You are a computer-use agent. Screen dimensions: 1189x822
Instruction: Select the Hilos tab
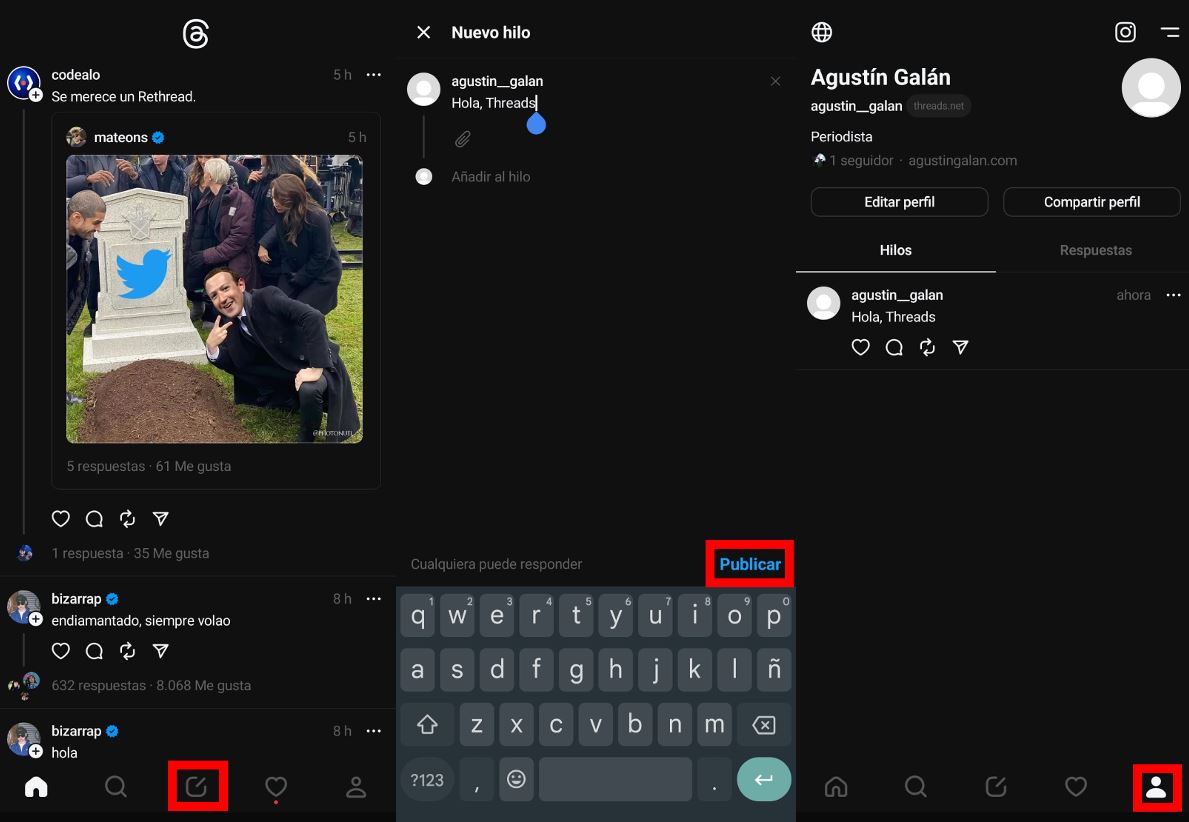[895, 250]
